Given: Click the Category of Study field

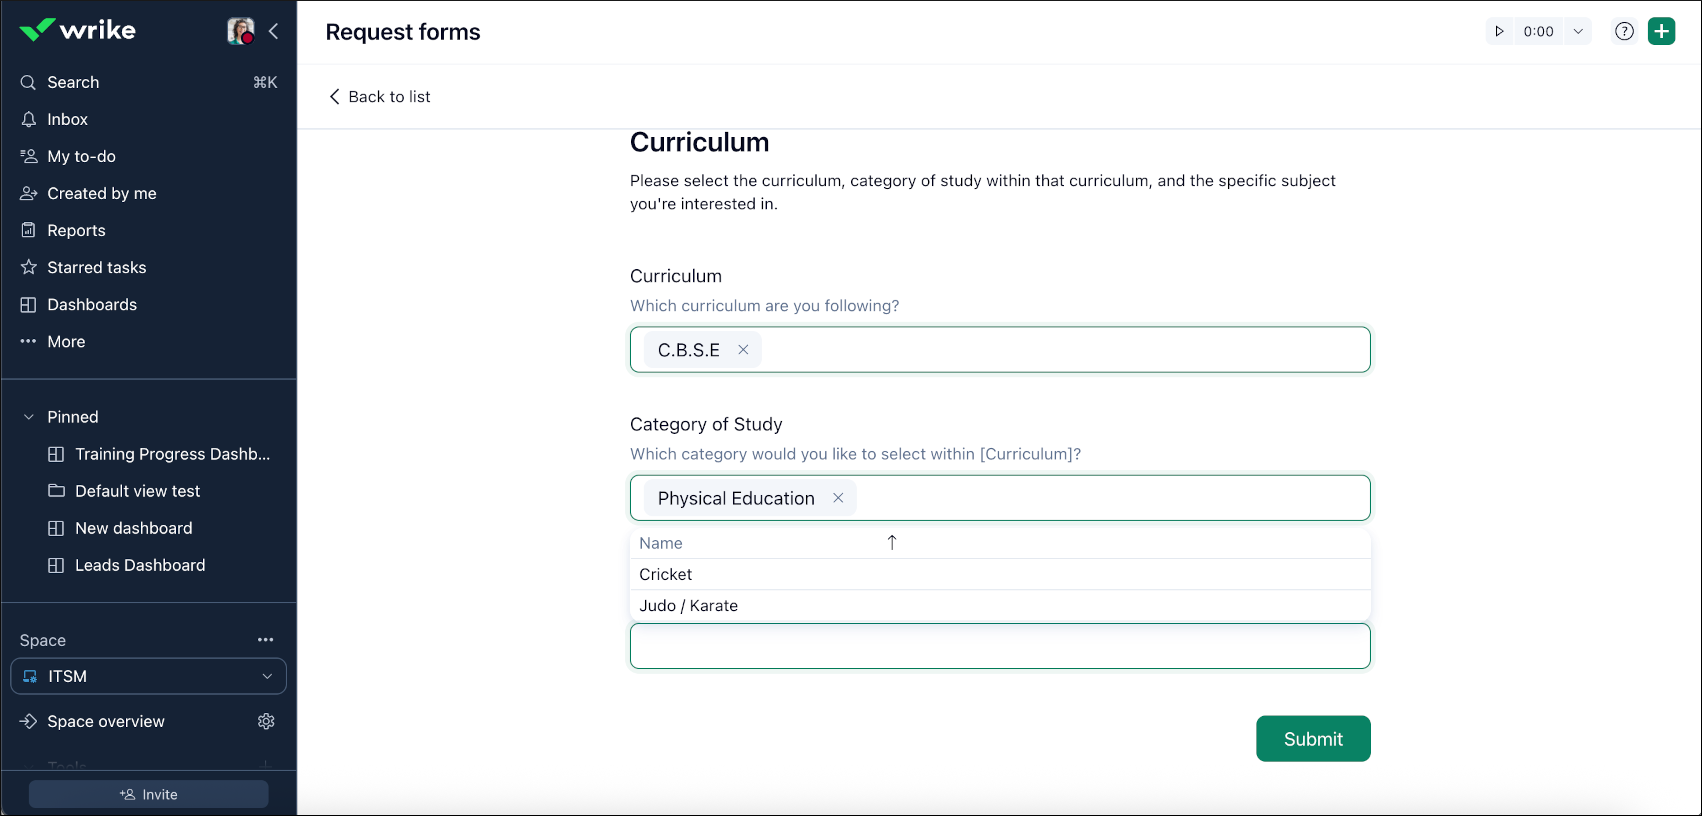Looking at the screenshot, I should [x=1000, y=498].
